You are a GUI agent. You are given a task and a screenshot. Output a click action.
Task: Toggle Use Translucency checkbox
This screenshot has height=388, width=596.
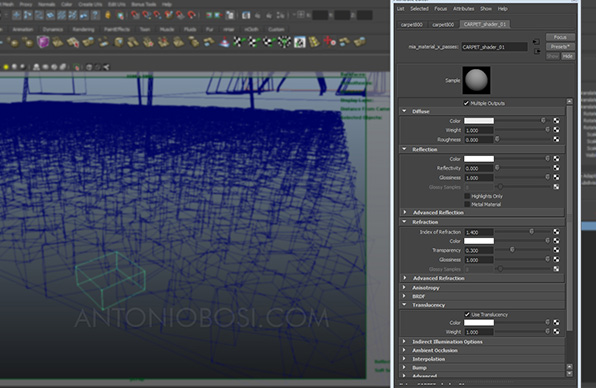coord(467,314)
